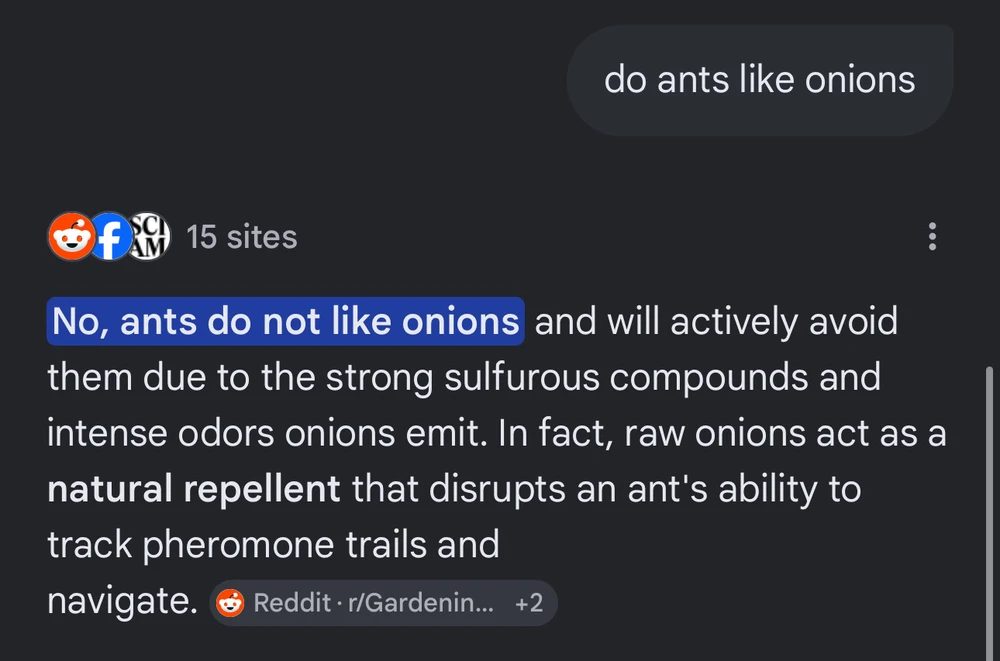Click the bold 'natural repellent' phrase
The image size is (1000, 661).
pos(194,489)
